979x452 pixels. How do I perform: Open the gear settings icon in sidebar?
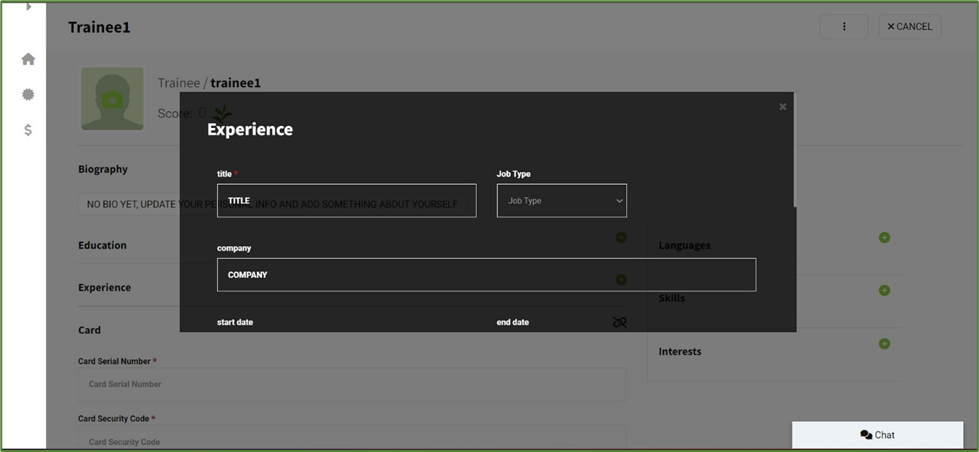pyautogui.click(x=28, y=94)
